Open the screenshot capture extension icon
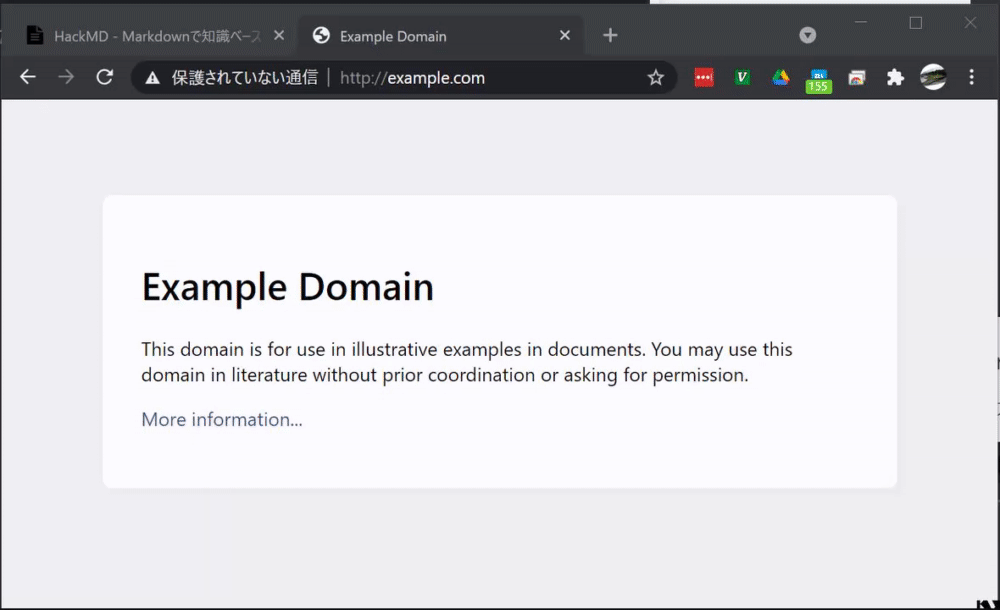 coord(857,77)
